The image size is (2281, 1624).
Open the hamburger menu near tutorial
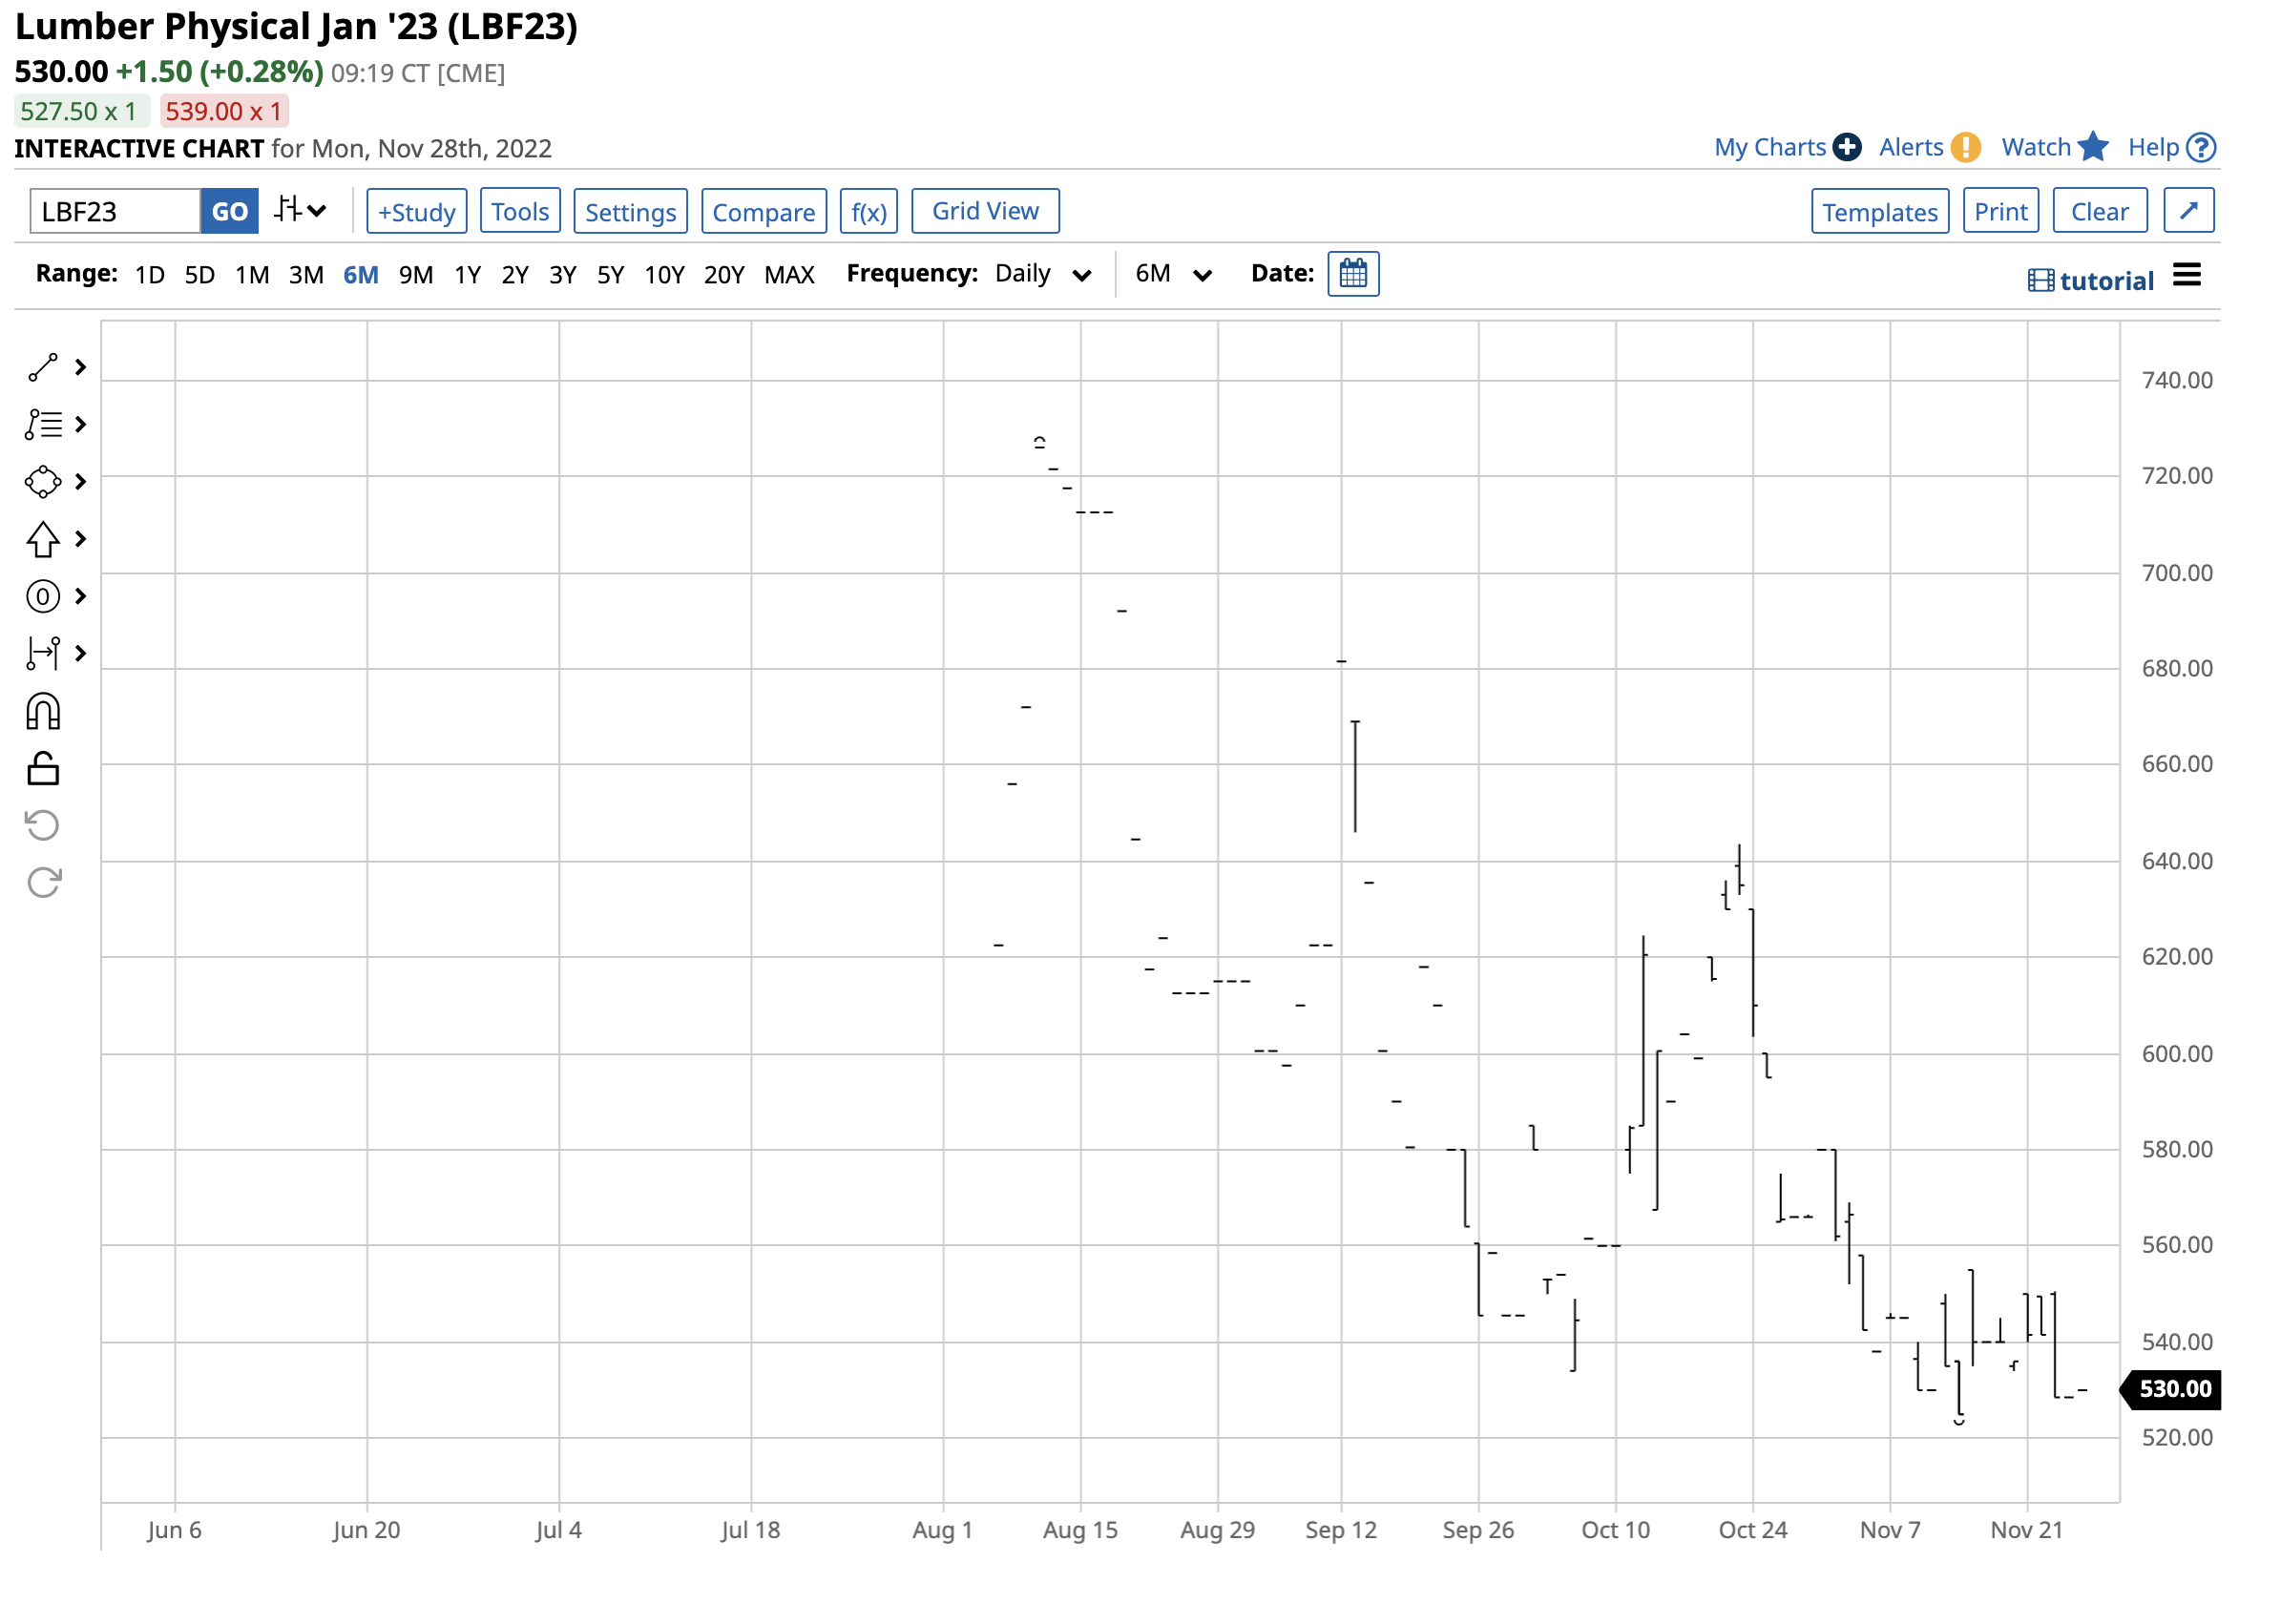point(2187,276)
